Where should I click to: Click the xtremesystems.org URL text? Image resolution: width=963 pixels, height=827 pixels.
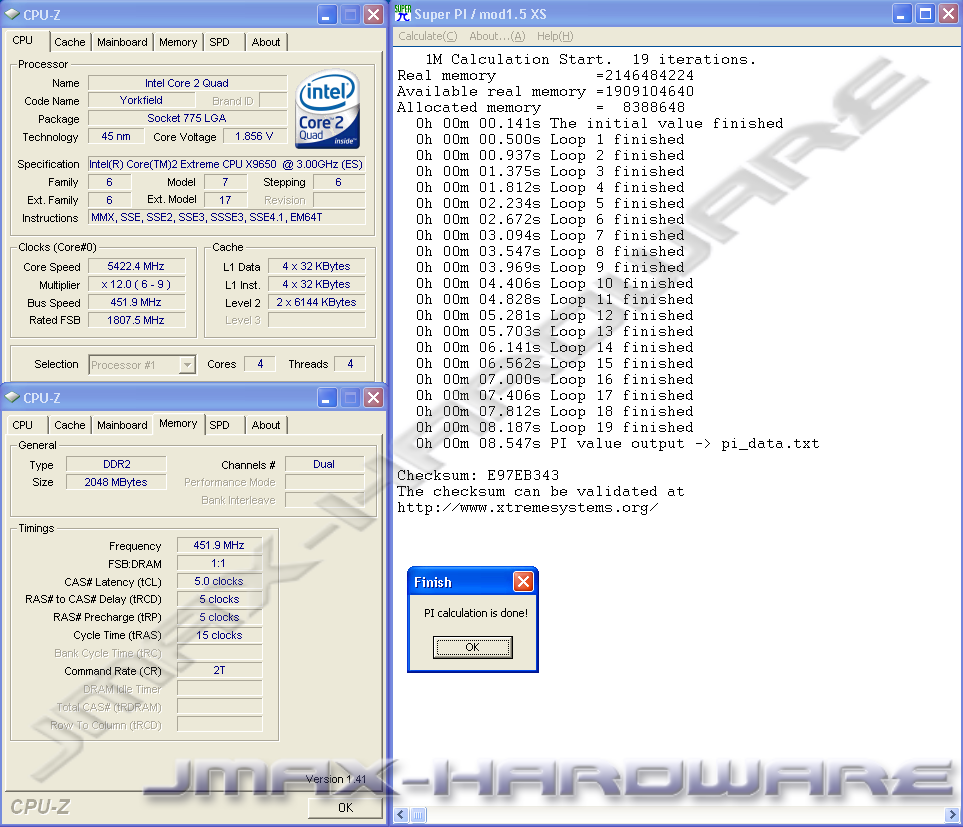(528, 508)
